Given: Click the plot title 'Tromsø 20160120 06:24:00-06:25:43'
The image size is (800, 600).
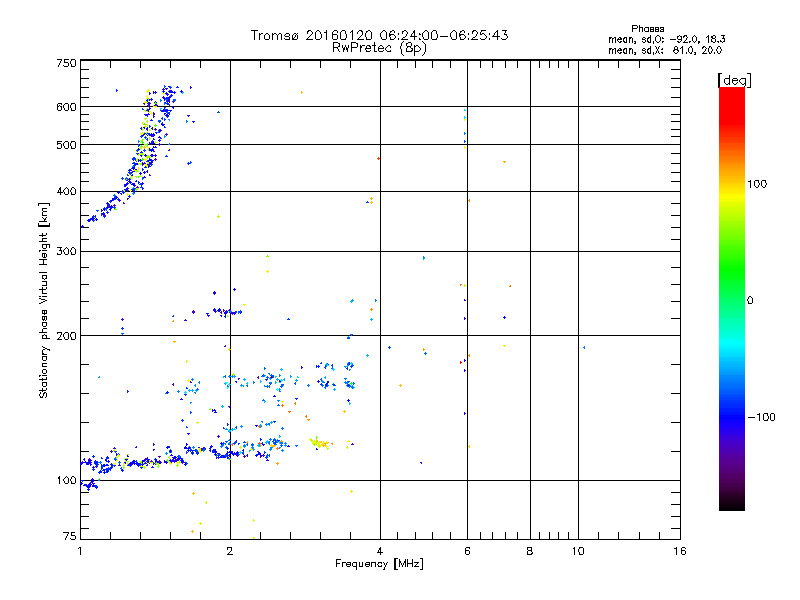Looking at the screenshot, I should 379,35.
